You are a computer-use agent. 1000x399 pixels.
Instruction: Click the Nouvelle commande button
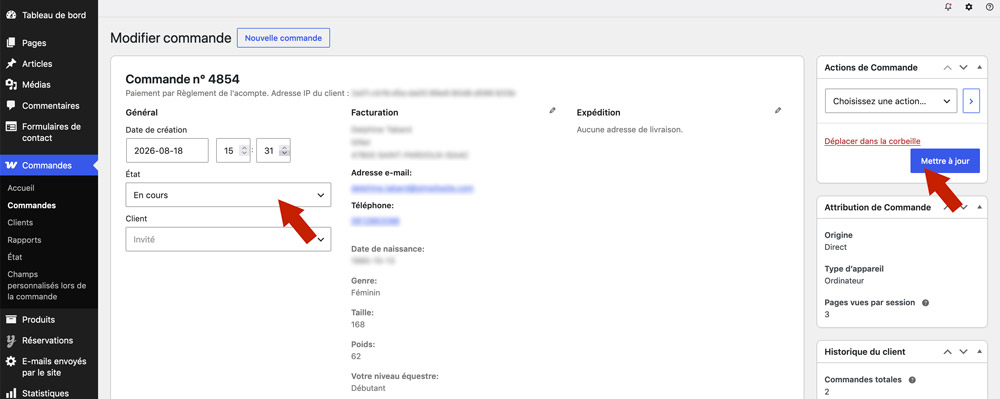tap(283, 38)
